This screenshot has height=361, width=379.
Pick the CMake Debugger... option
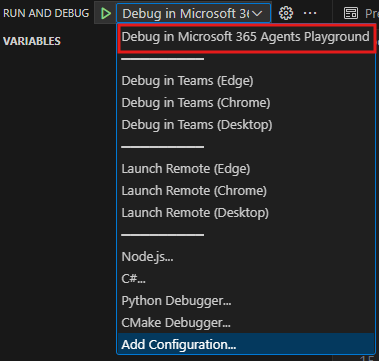tap(246, 323)
